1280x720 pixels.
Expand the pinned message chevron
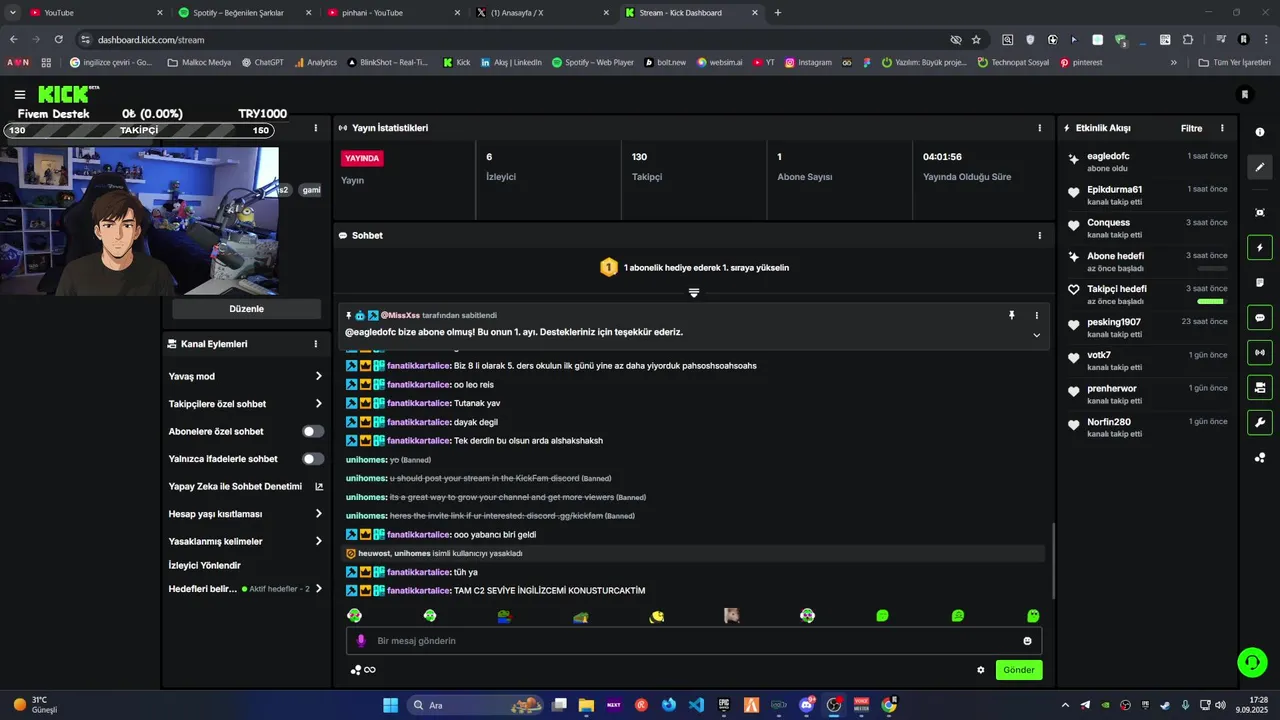(x=1036, y=335)
